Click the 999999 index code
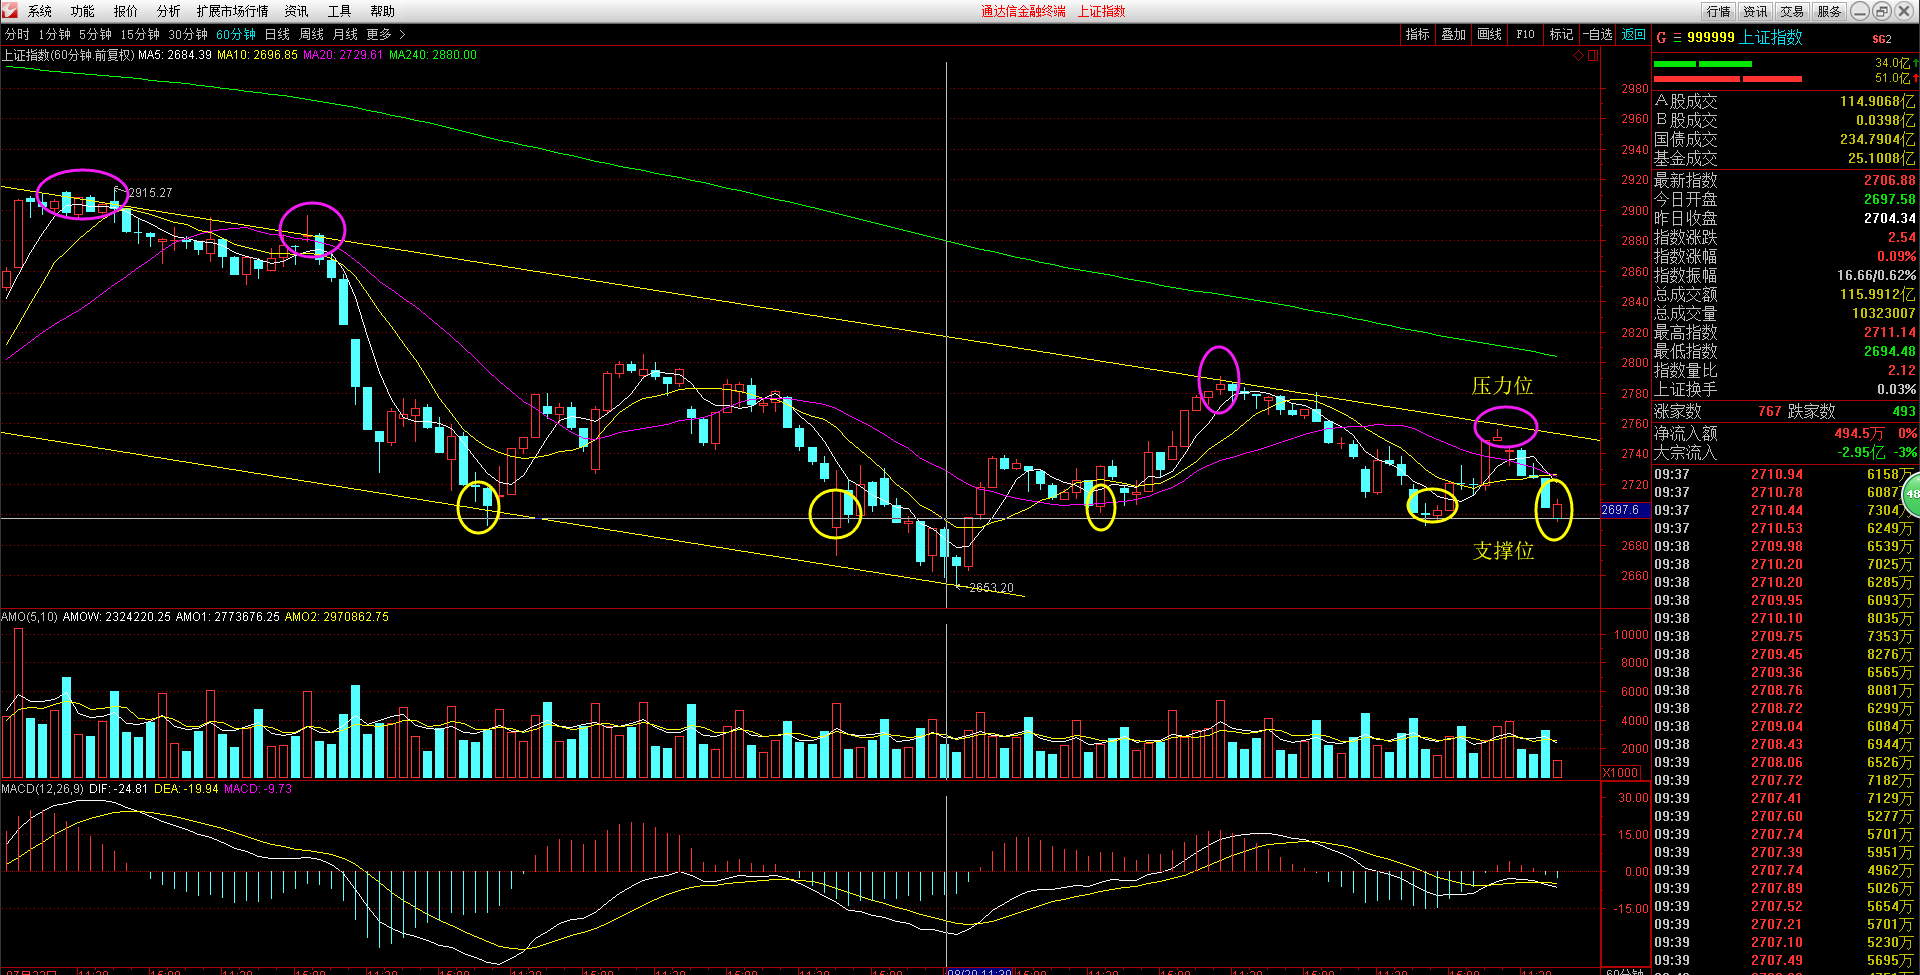Screen dimensions: 1920x975 point(1711,38)
